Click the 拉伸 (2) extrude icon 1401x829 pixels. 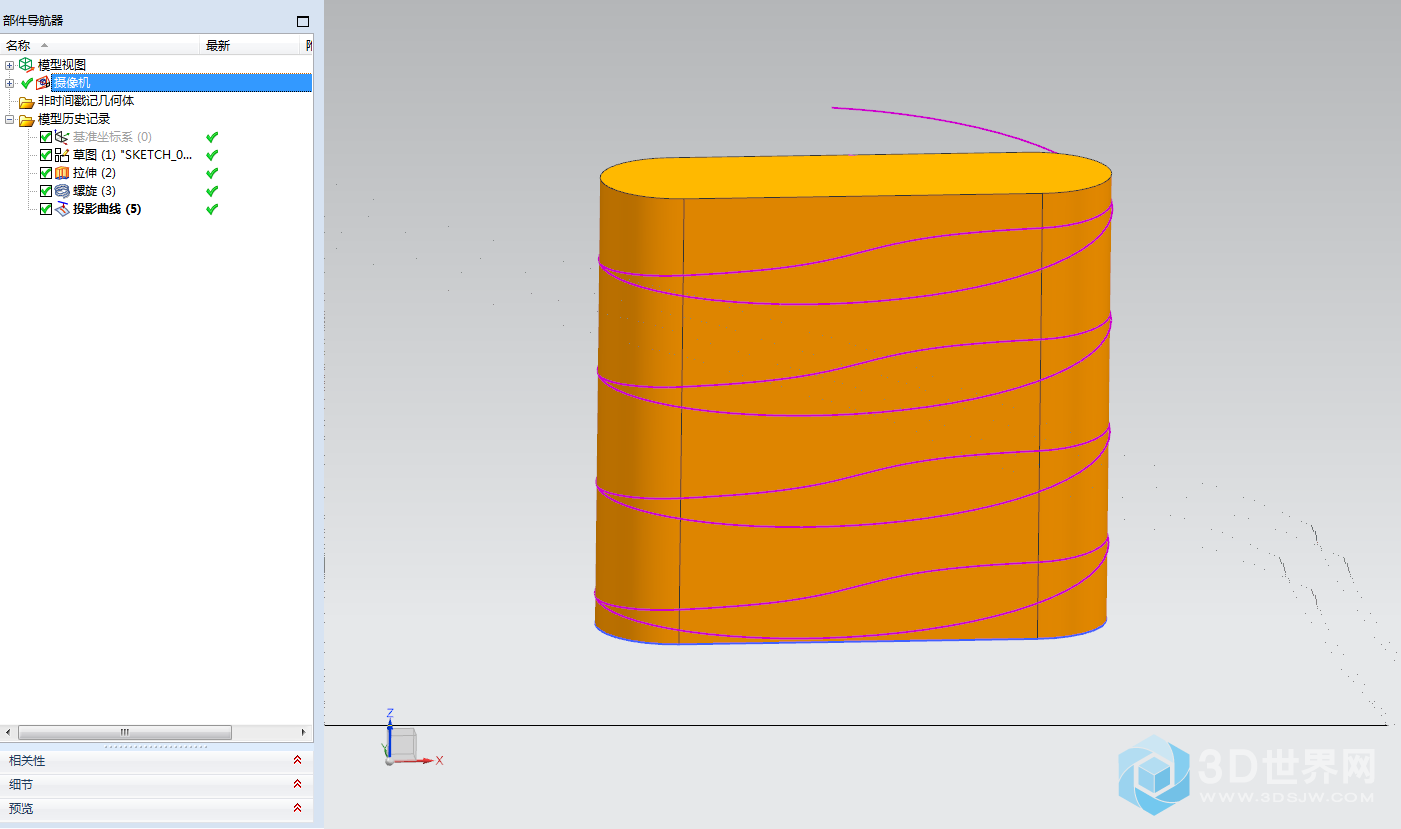[62, 173]
